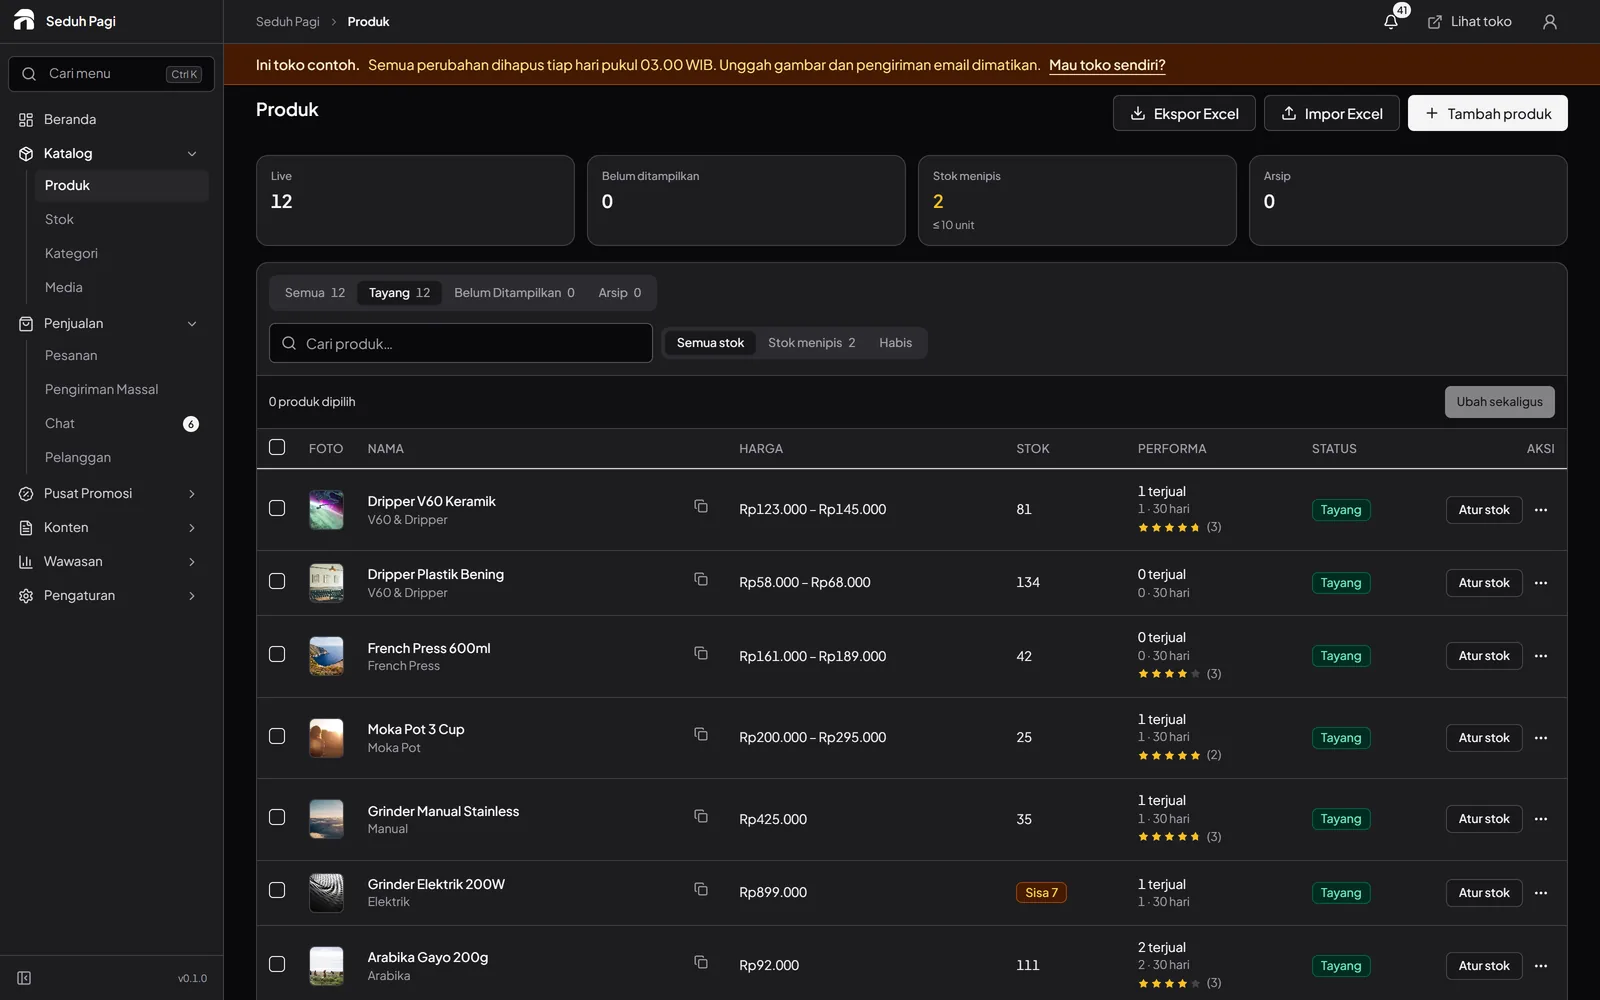The width and height of the screenshot is (1600, 1000).
Task: Open the Dripper V60 Keramik thumbnail
Action: (x=326, y=510)
